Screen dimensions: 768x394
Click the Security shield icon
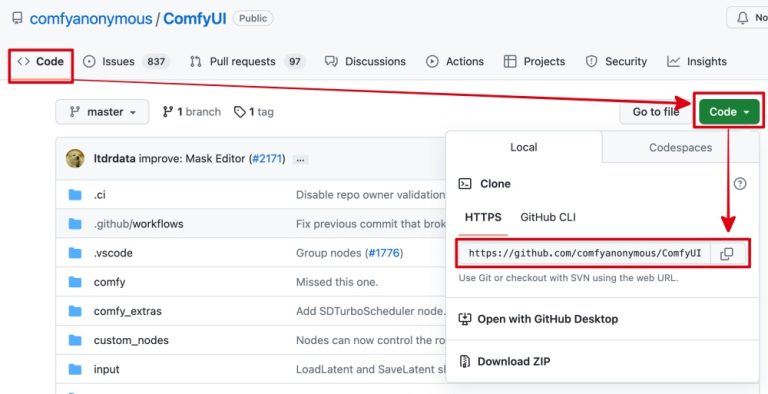click(592, 62)
